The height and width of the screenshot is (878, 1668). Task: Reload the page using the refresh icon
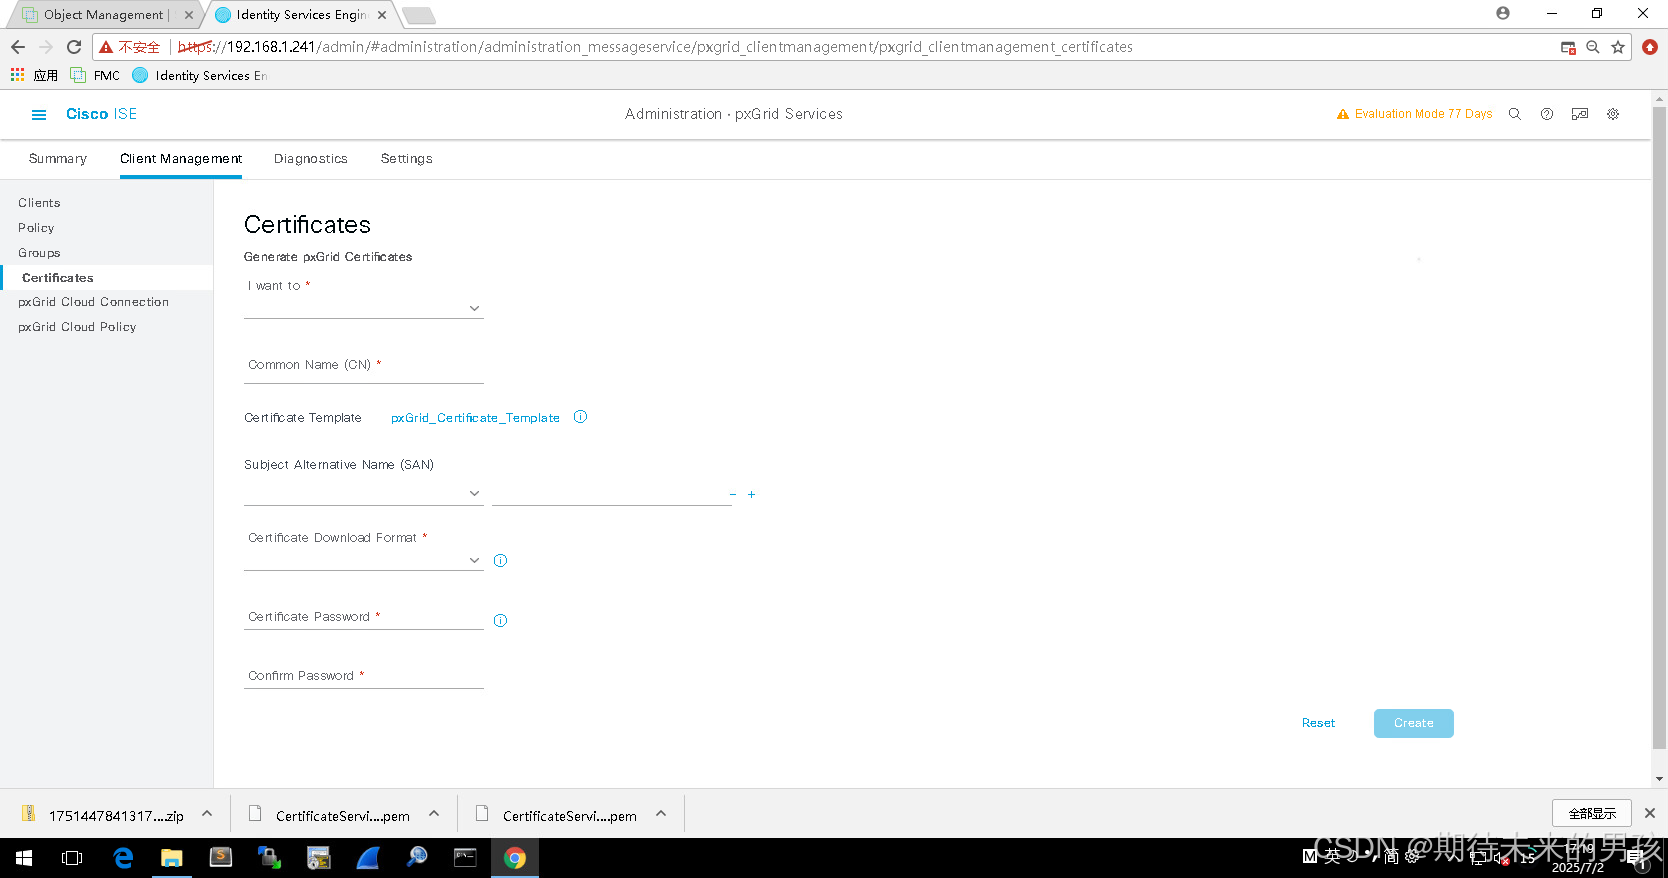tap(74, 47)
